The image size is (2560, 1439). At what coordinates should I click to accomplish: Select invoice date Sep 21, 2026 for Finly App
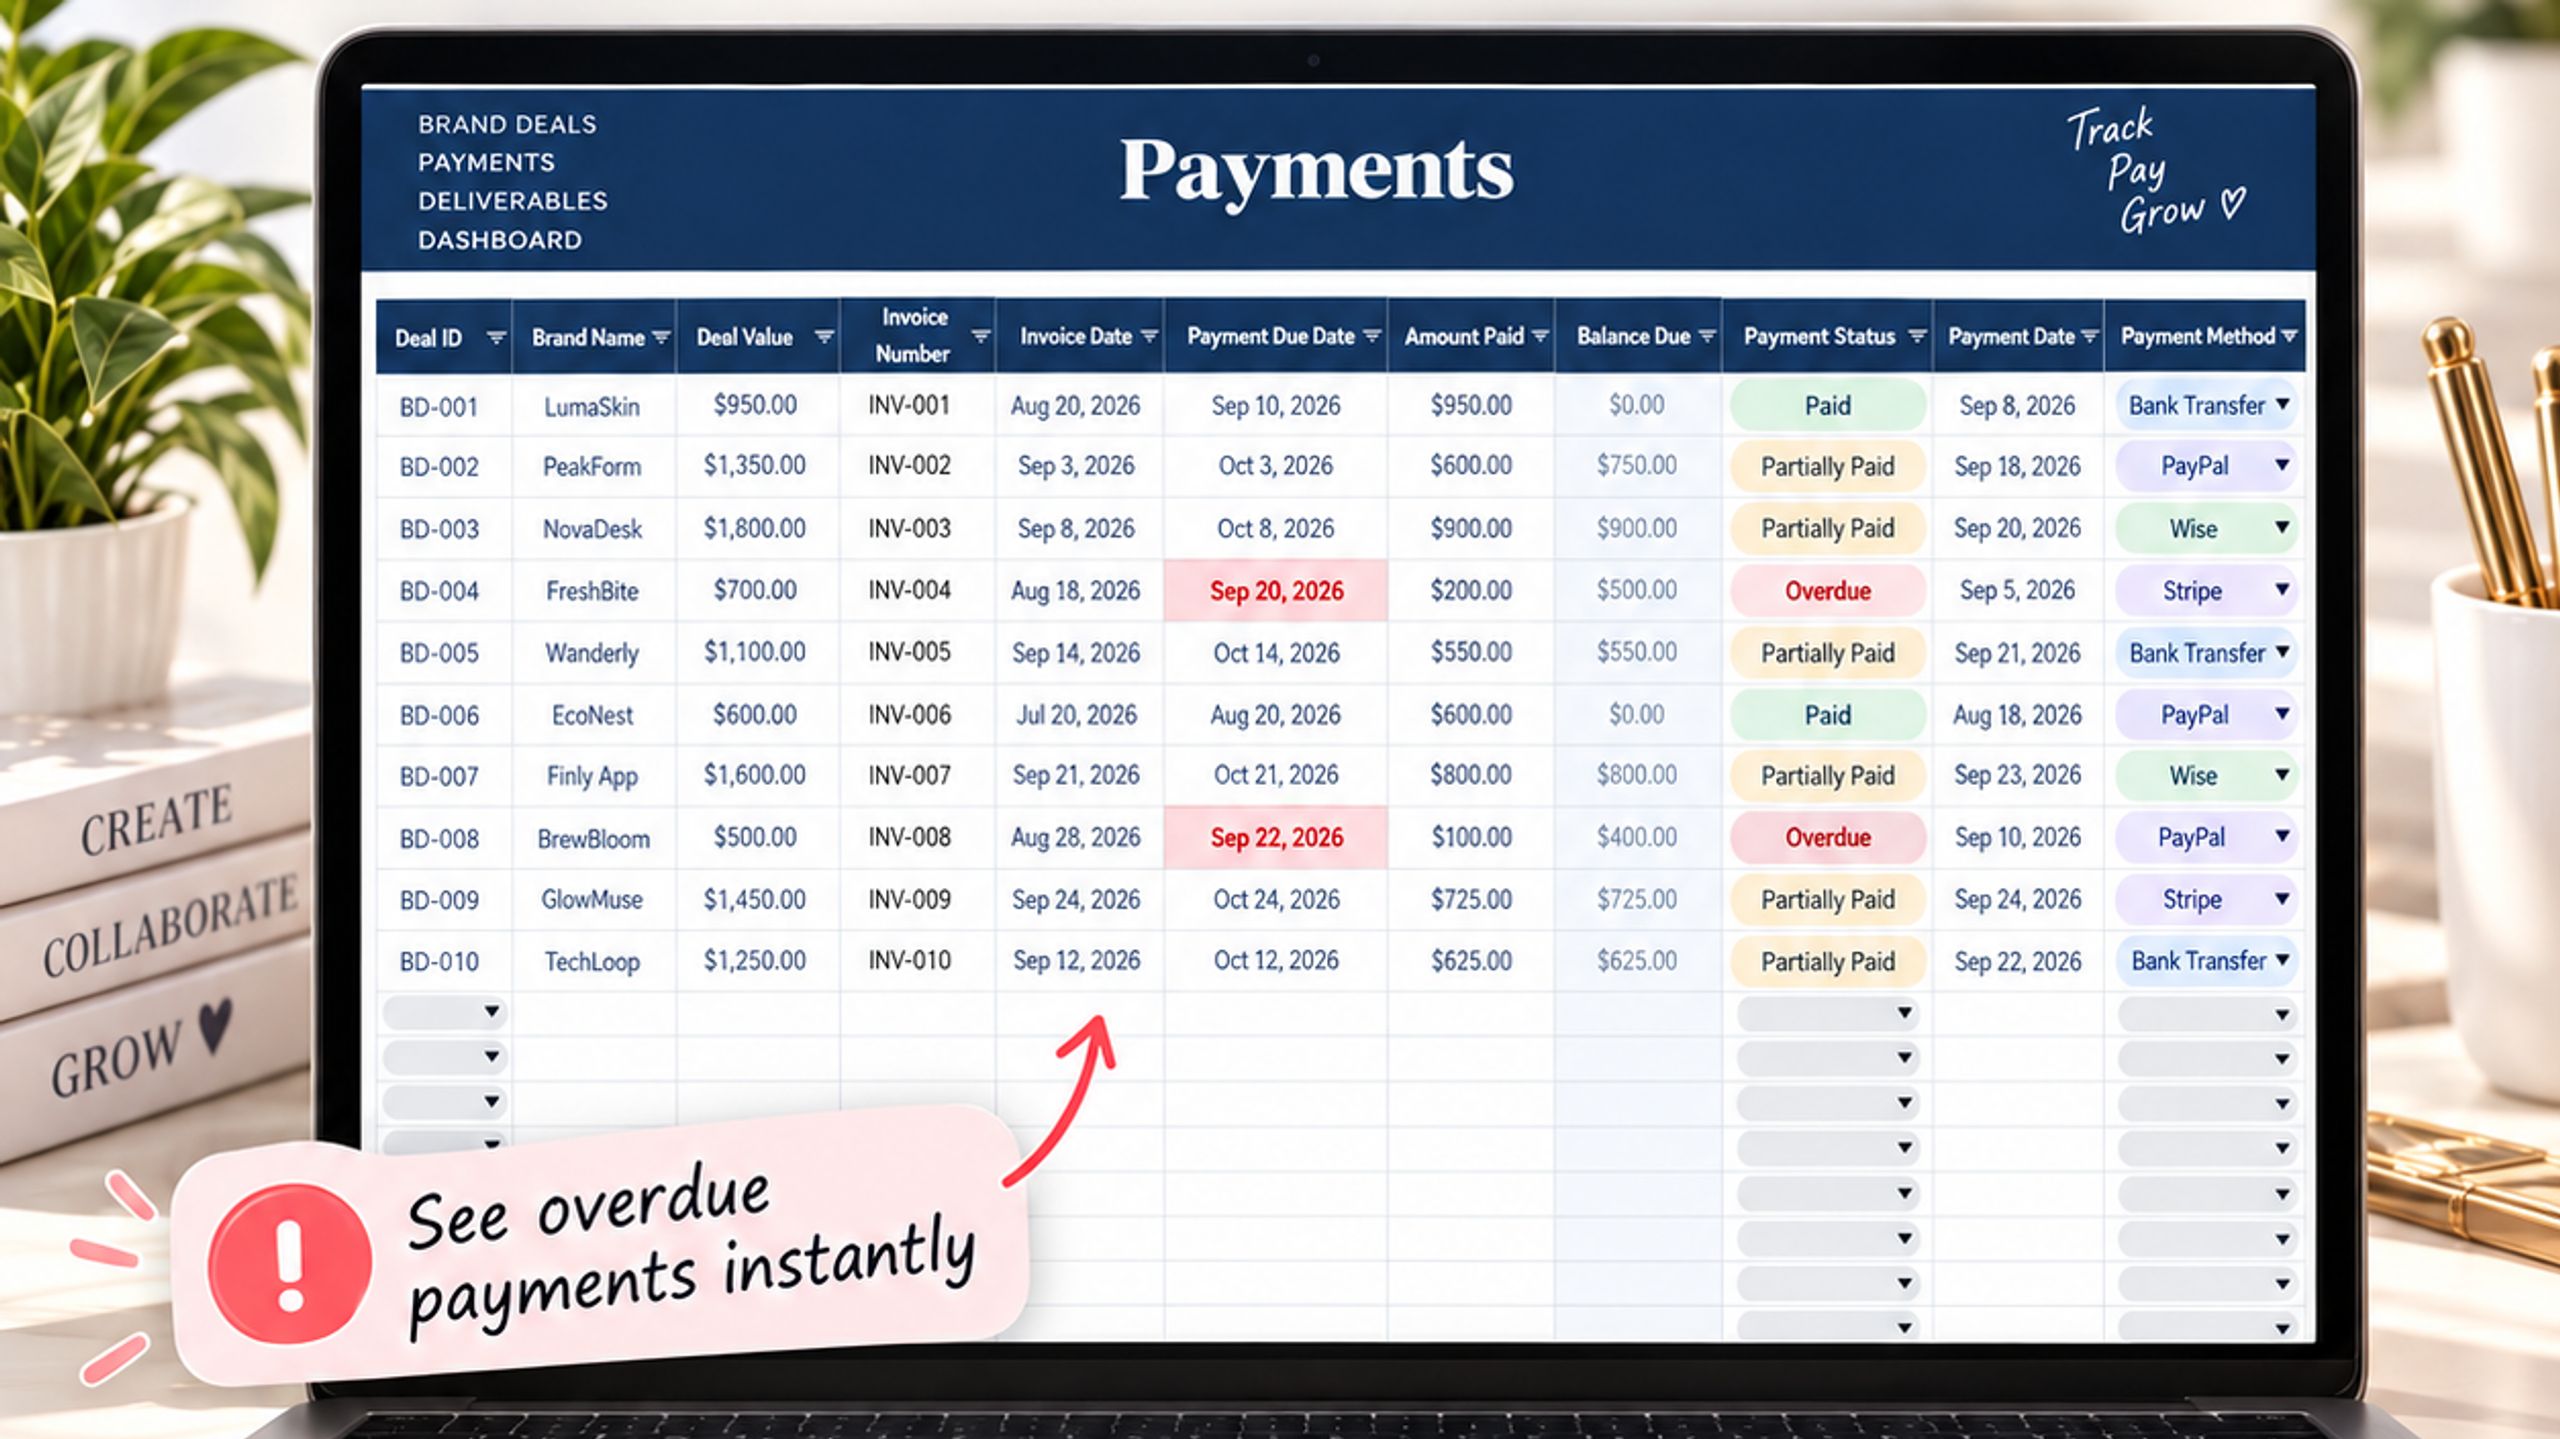pos(1076,775)
